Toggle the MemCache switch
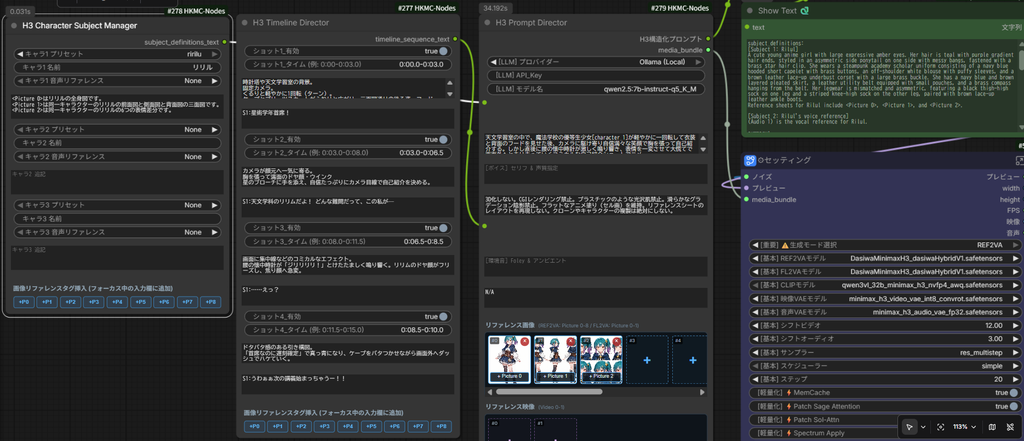The width and height of the screenshot is (1024, 441). (x=1013, y=393)
